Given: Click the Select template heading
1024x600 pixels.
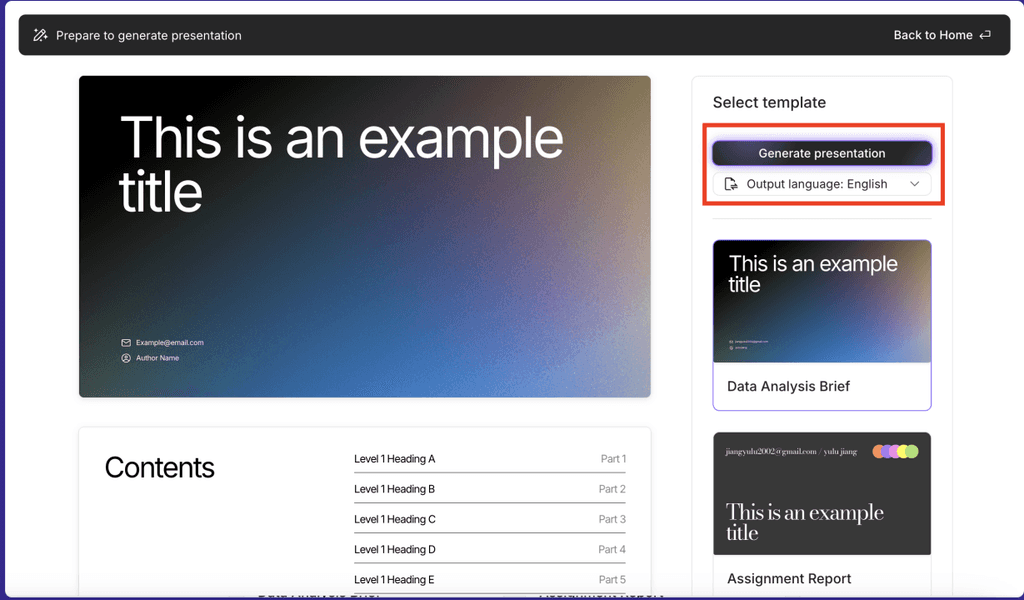Looking at the screenshot, I should point(769,102).
